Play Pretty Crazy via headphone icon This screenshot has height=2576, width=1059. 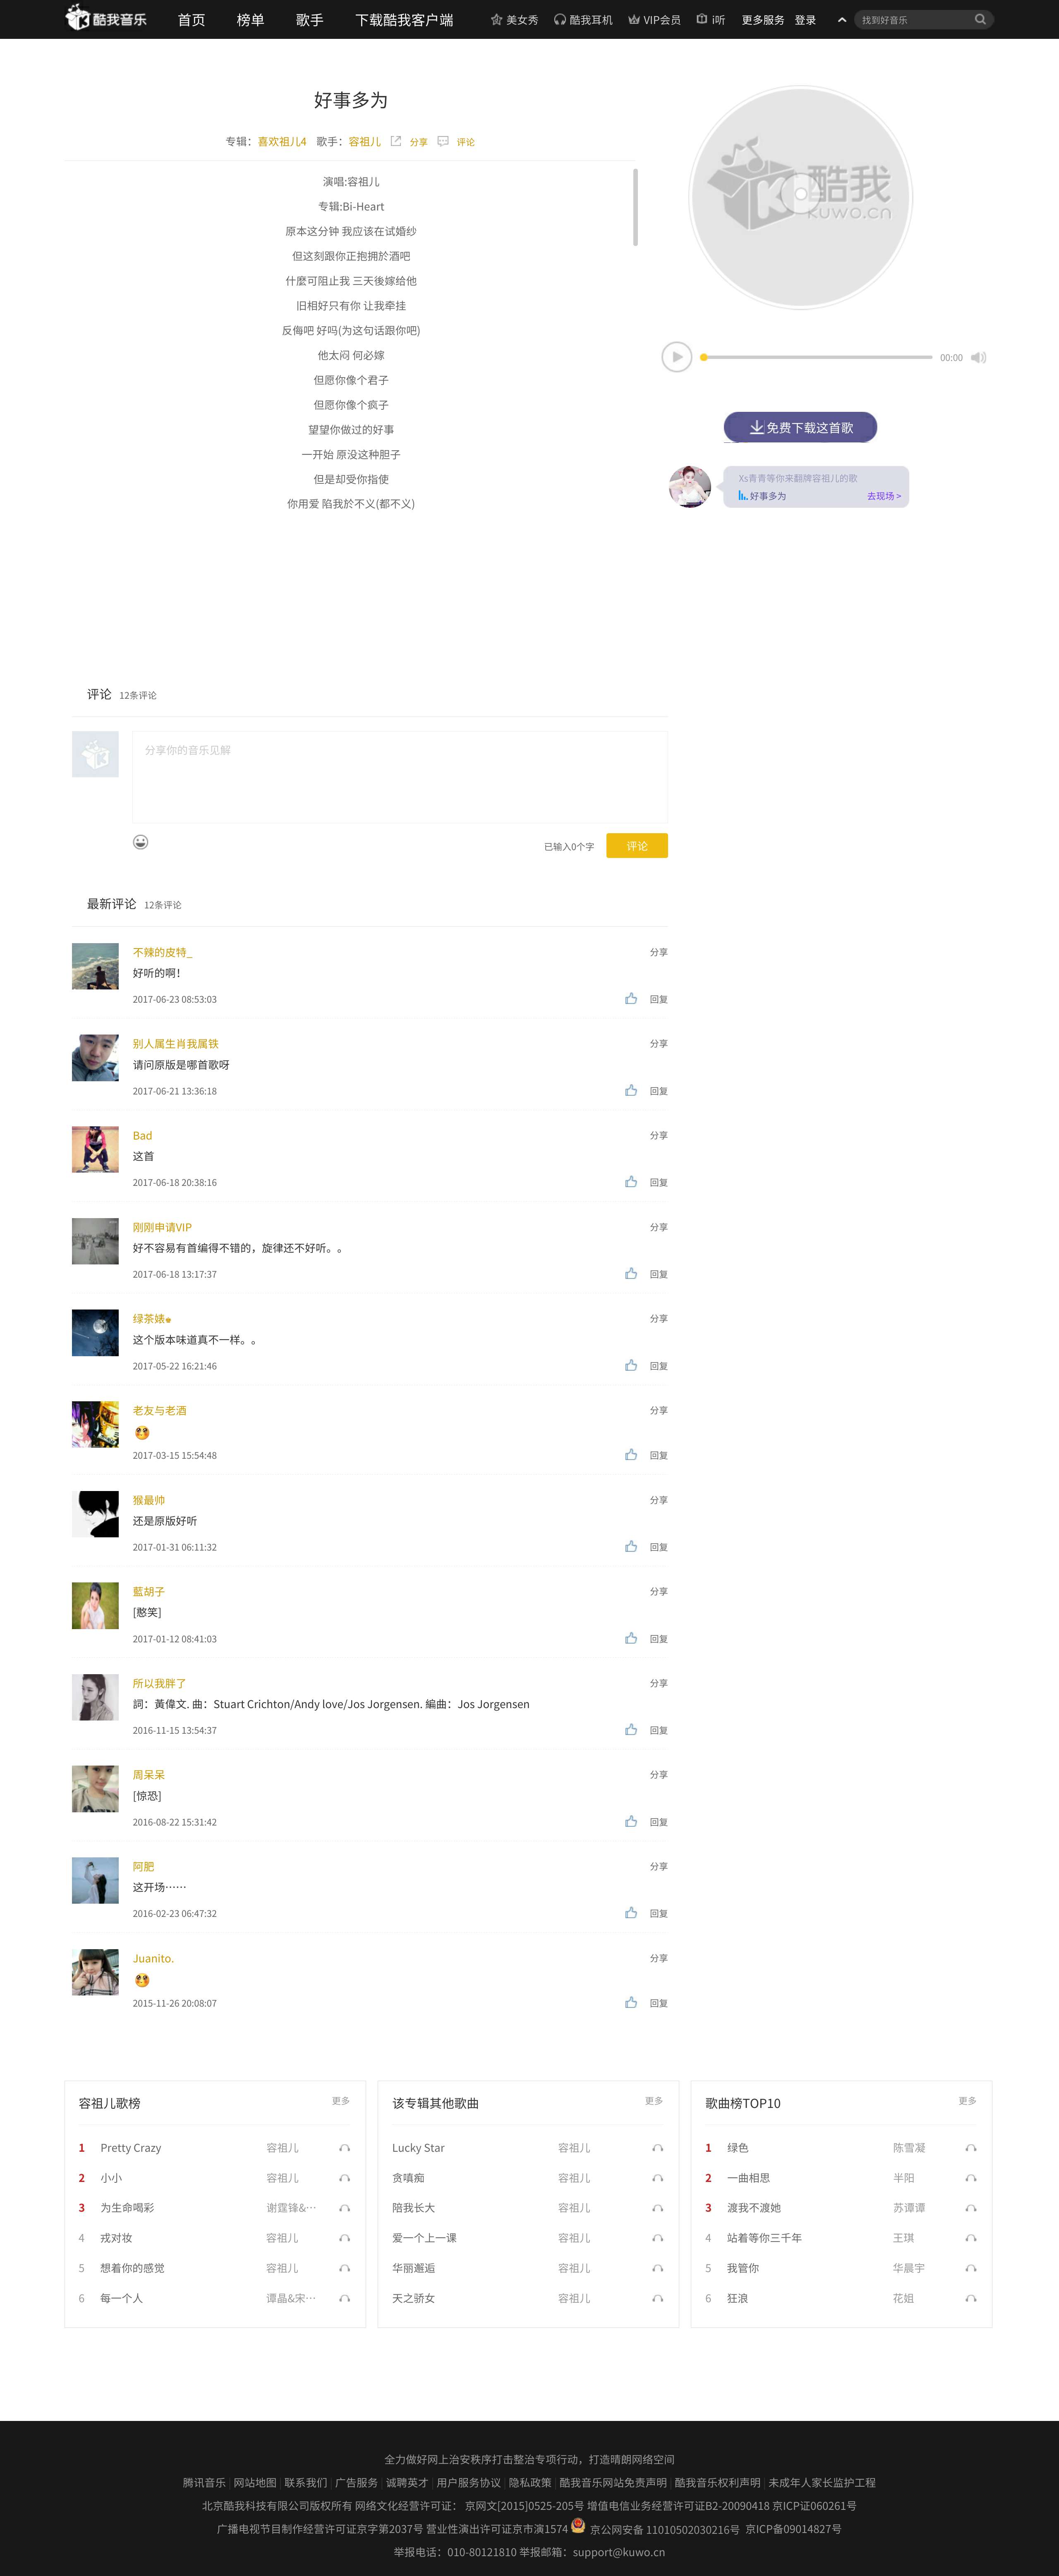pyautogui.click(x=344, y=2148)
